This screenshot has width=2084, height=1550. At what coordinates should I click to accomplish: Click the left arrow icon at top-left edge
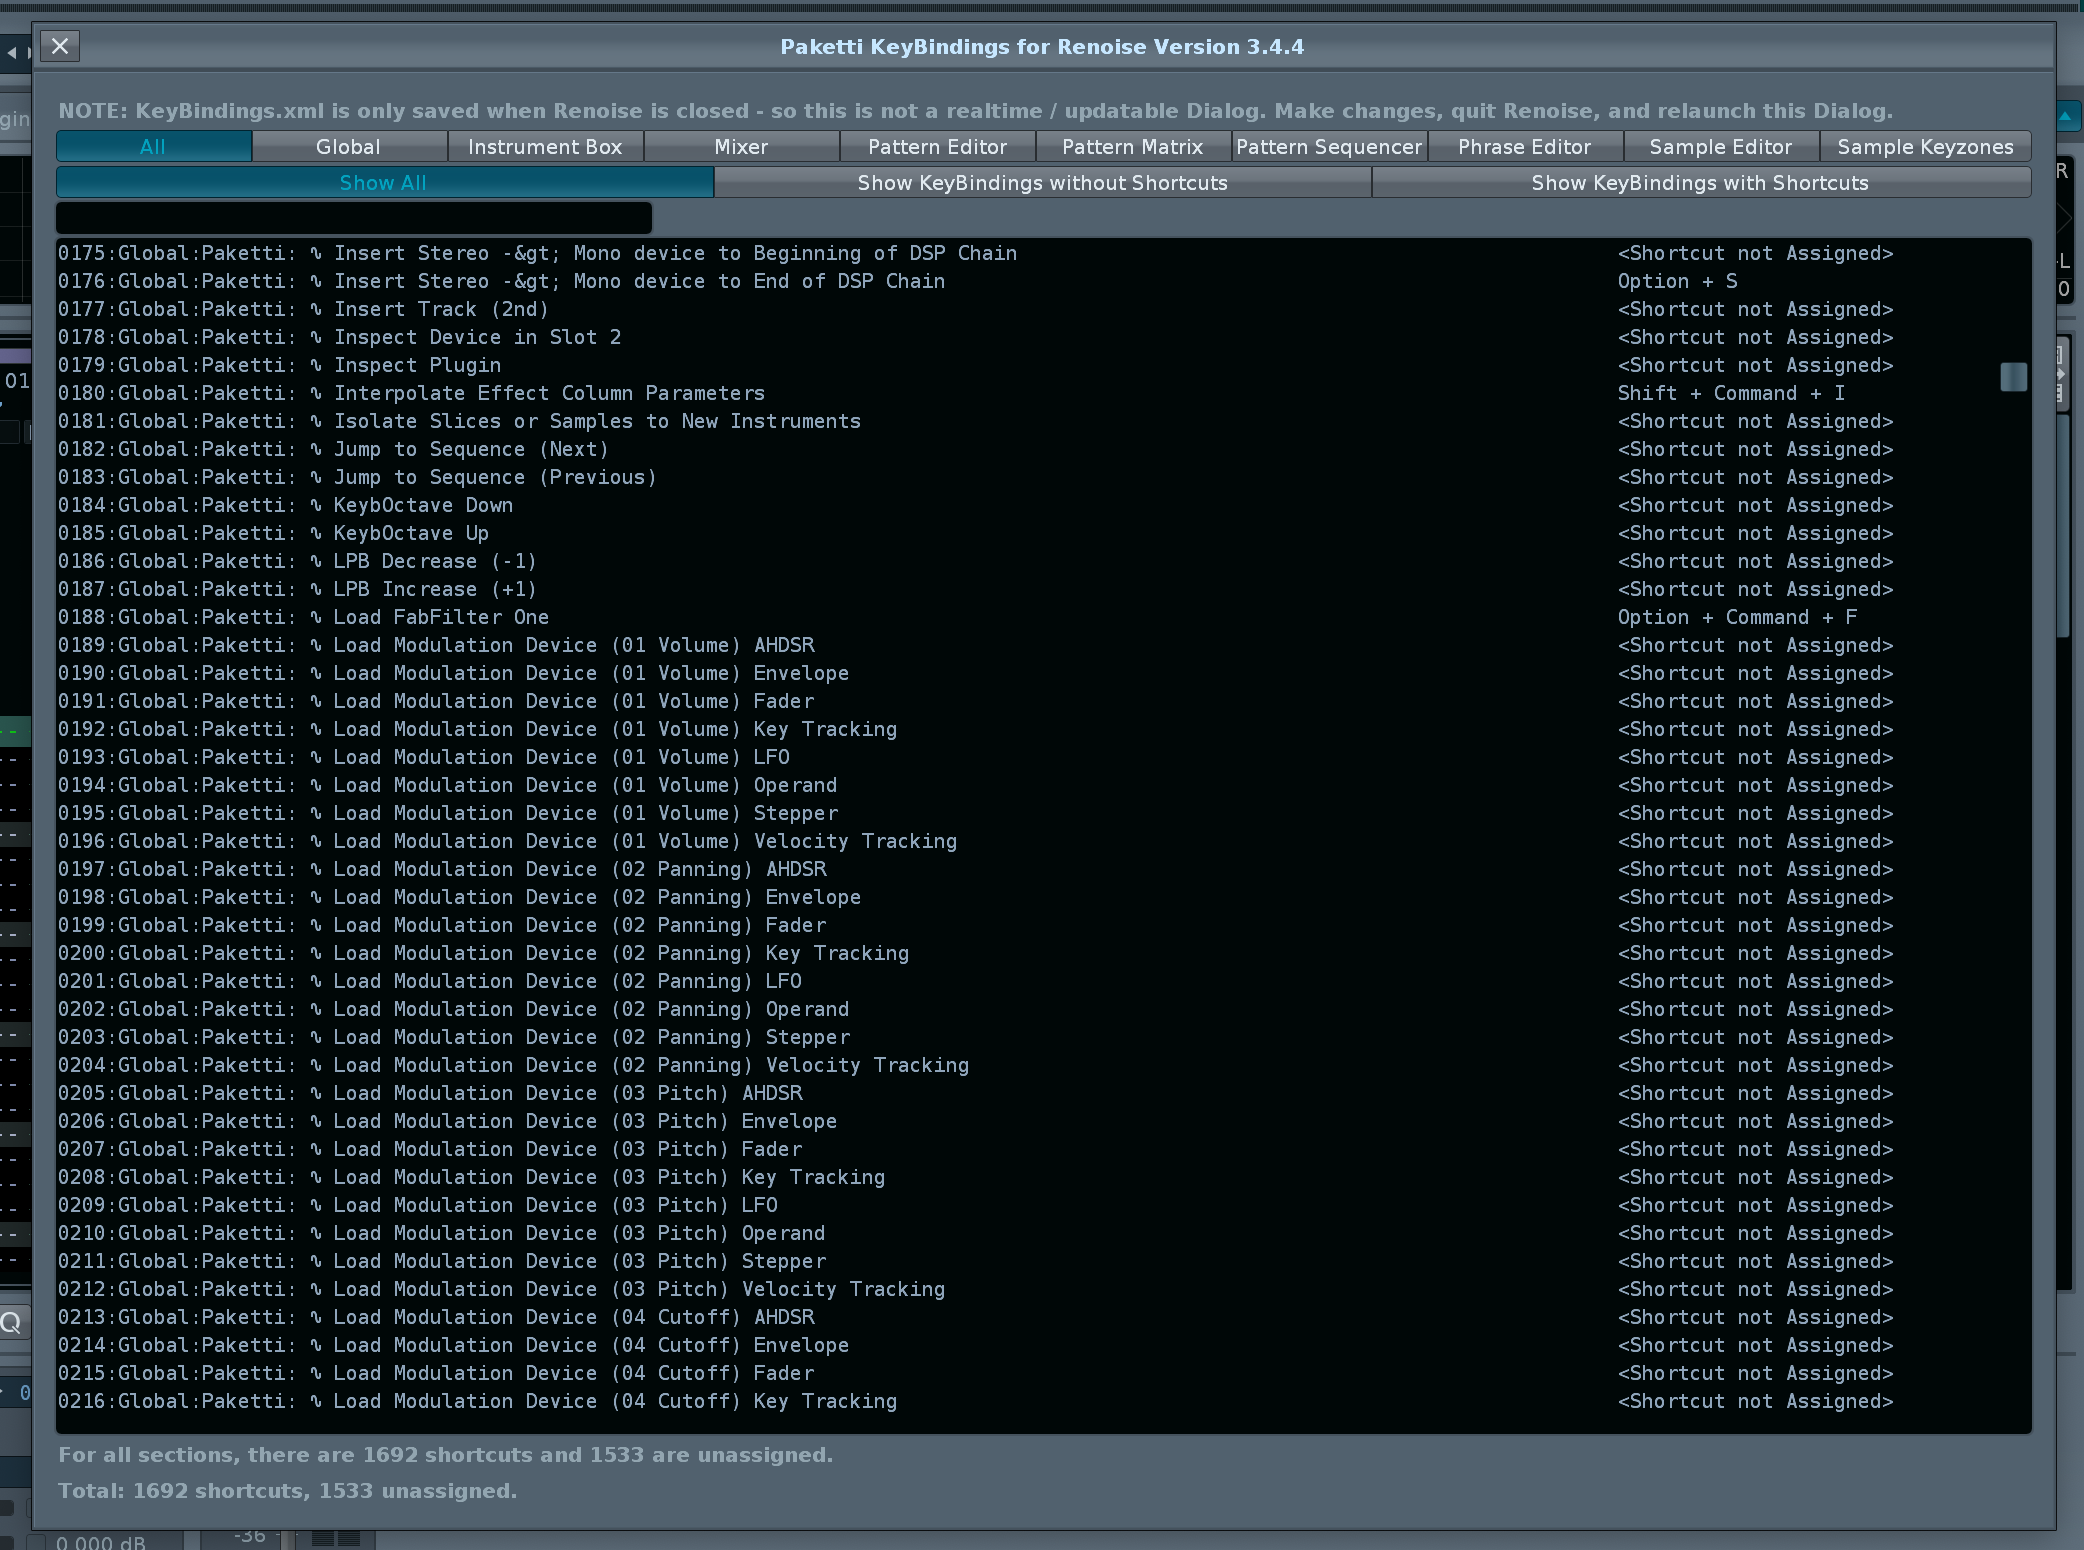coord(12,53)
